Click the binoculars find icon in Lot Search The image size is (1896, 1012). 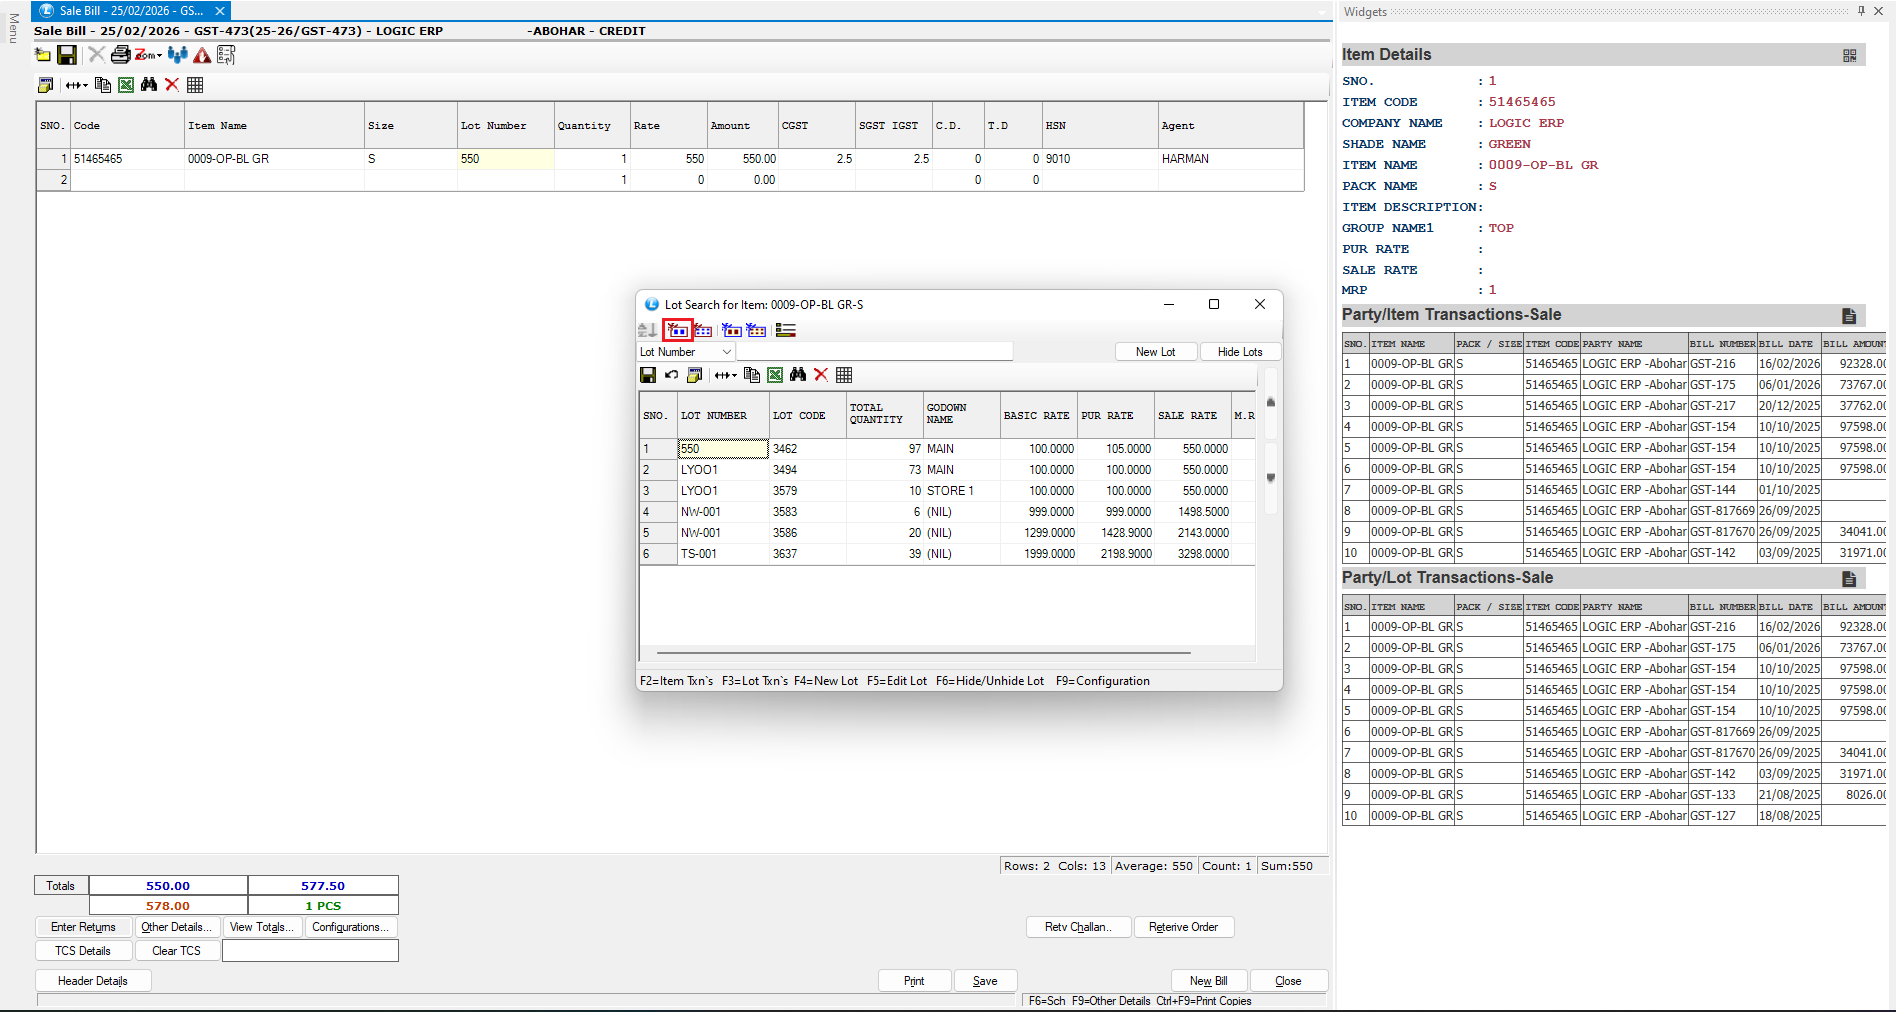(797, 375)
